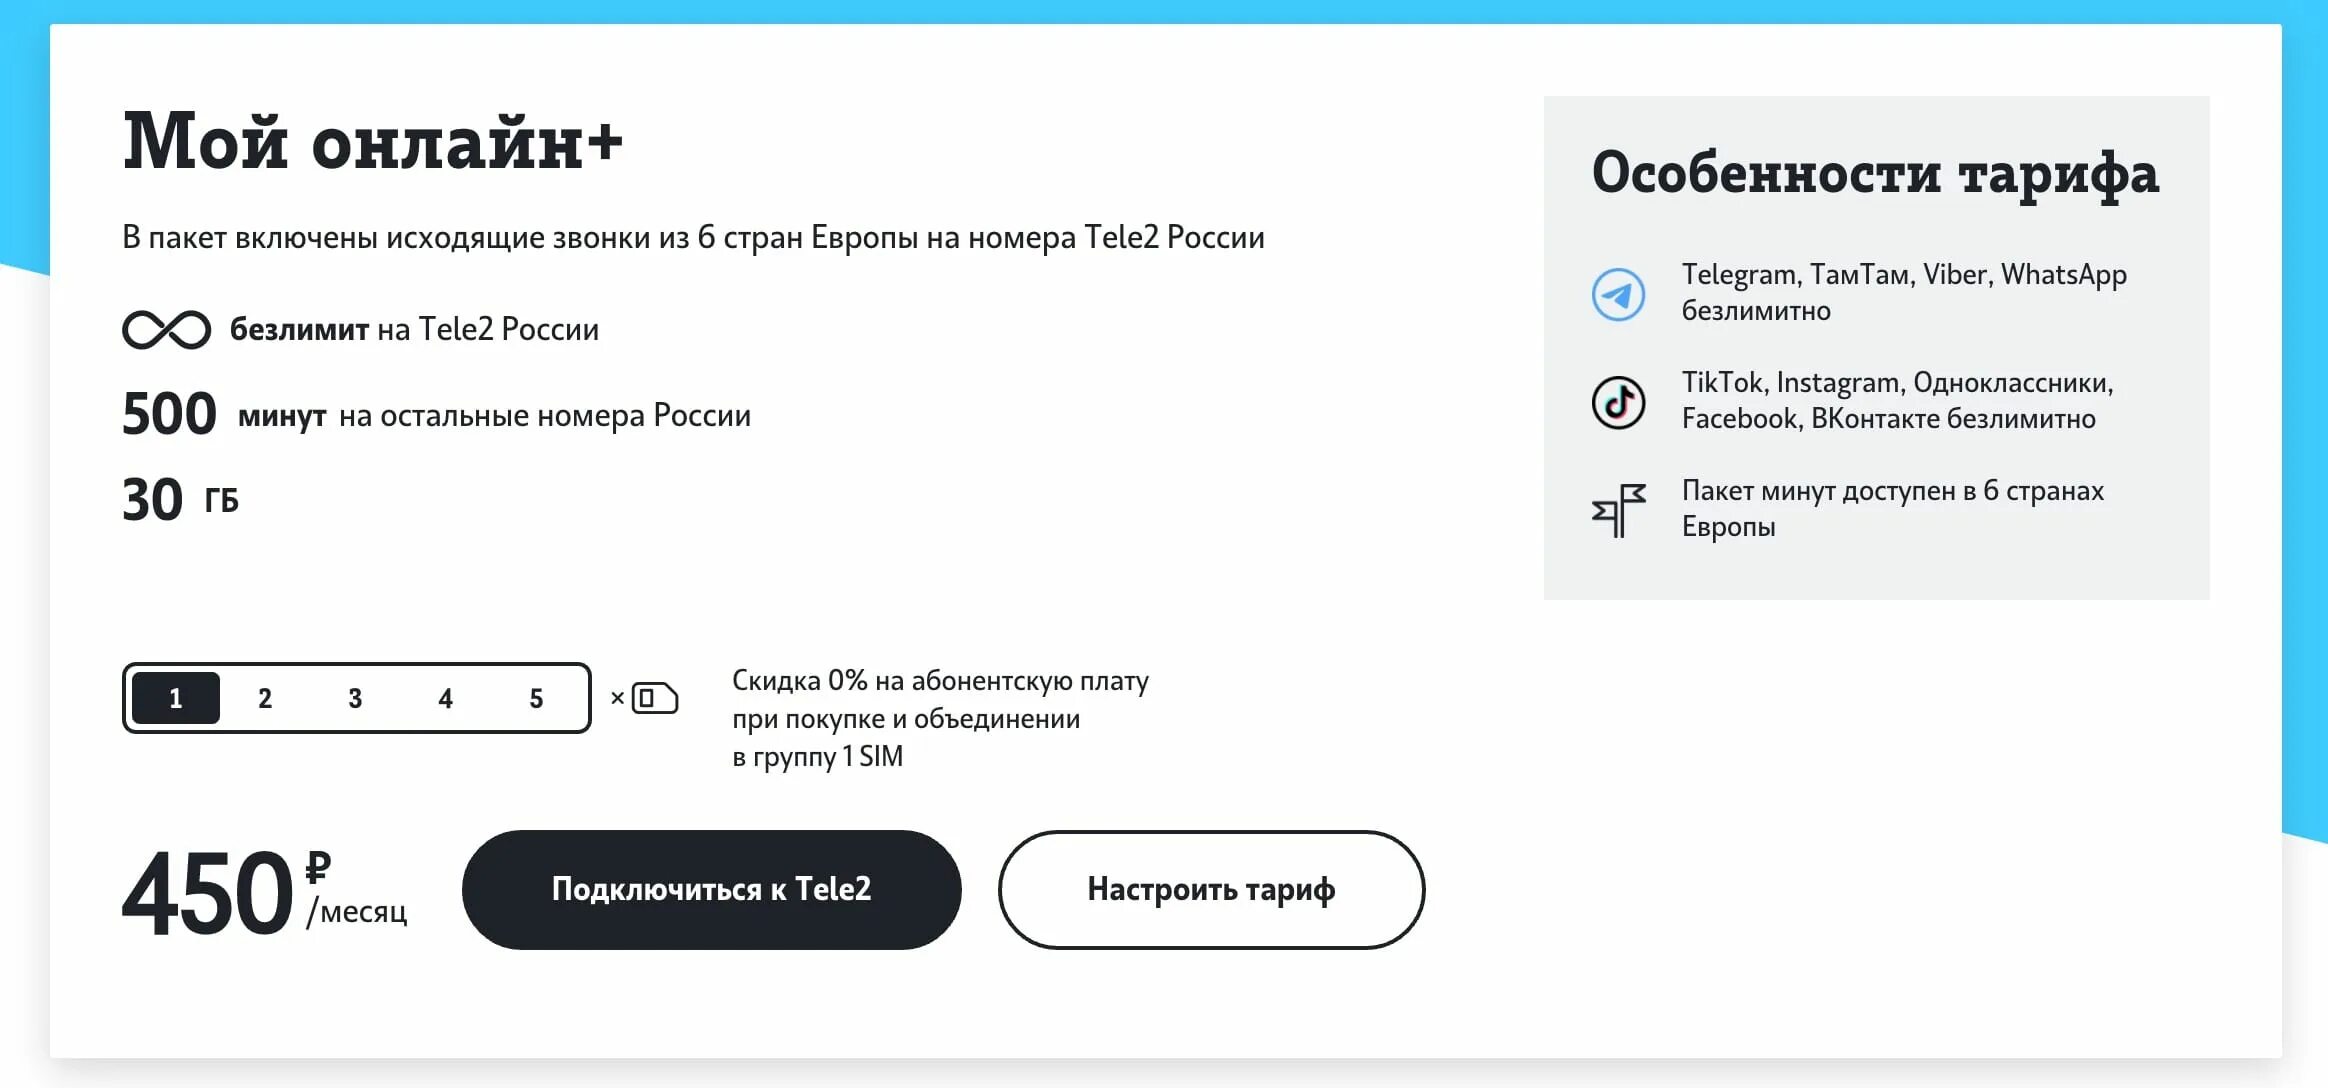Click the TikTok social networks icon
Image resolution: width=2328 pixels, height=1088 pixels.
(1618, 402)
